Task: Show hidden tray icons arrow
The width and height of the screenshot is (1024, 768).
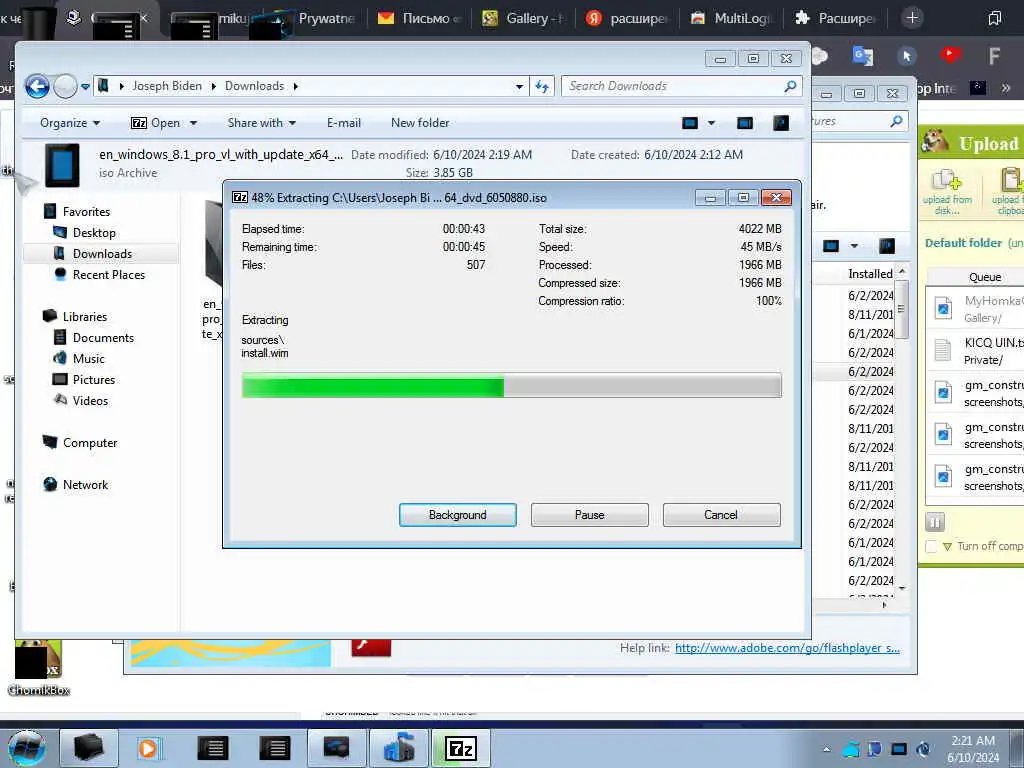Action: pyautogui.click(x=826, y=749)
